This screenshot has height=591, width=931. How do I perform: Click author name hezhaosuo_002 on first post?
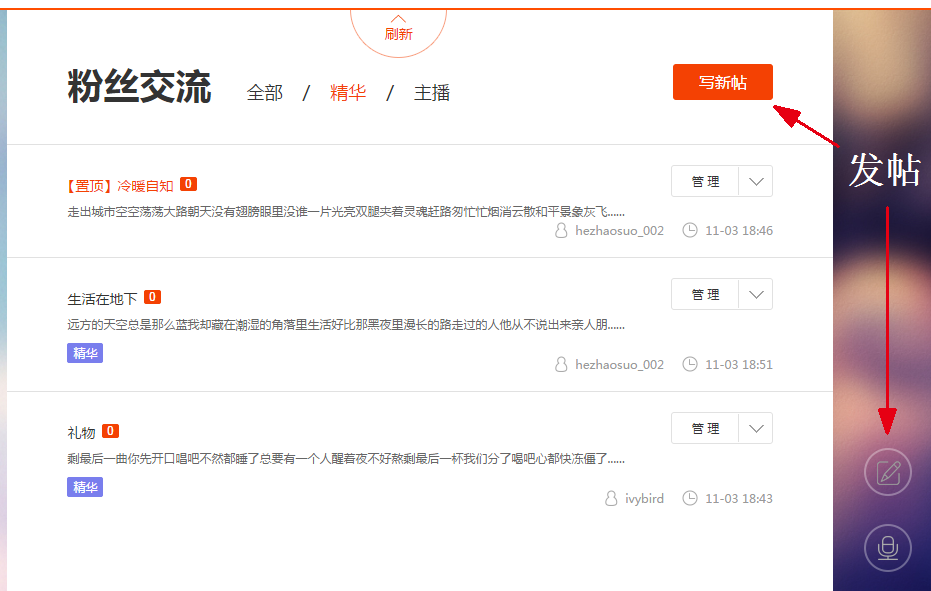point(619,230)
